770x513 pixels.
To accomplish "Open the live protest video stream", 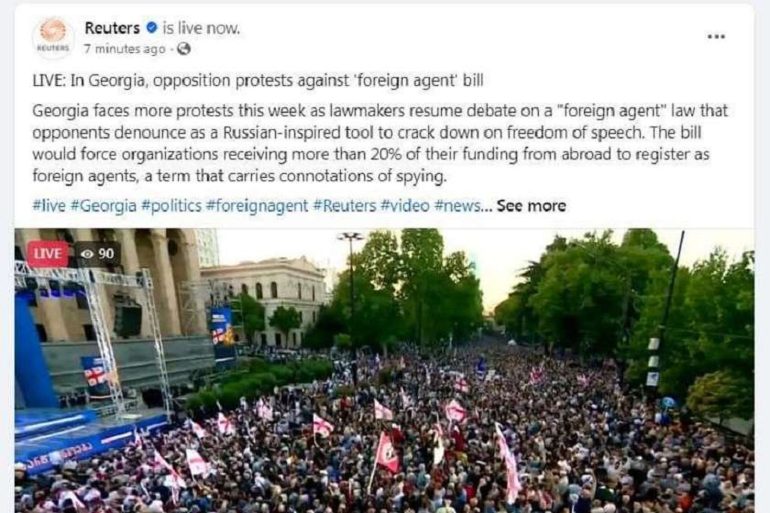I will (385, 371).
